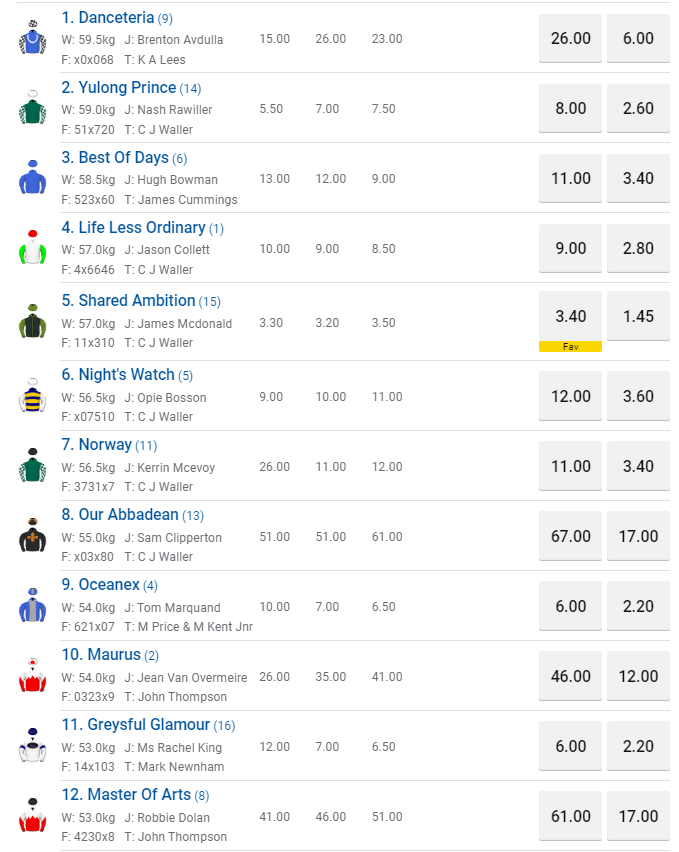Click Our Abbadean's black silks icon
679x852 pixels.
coord(32,535)
